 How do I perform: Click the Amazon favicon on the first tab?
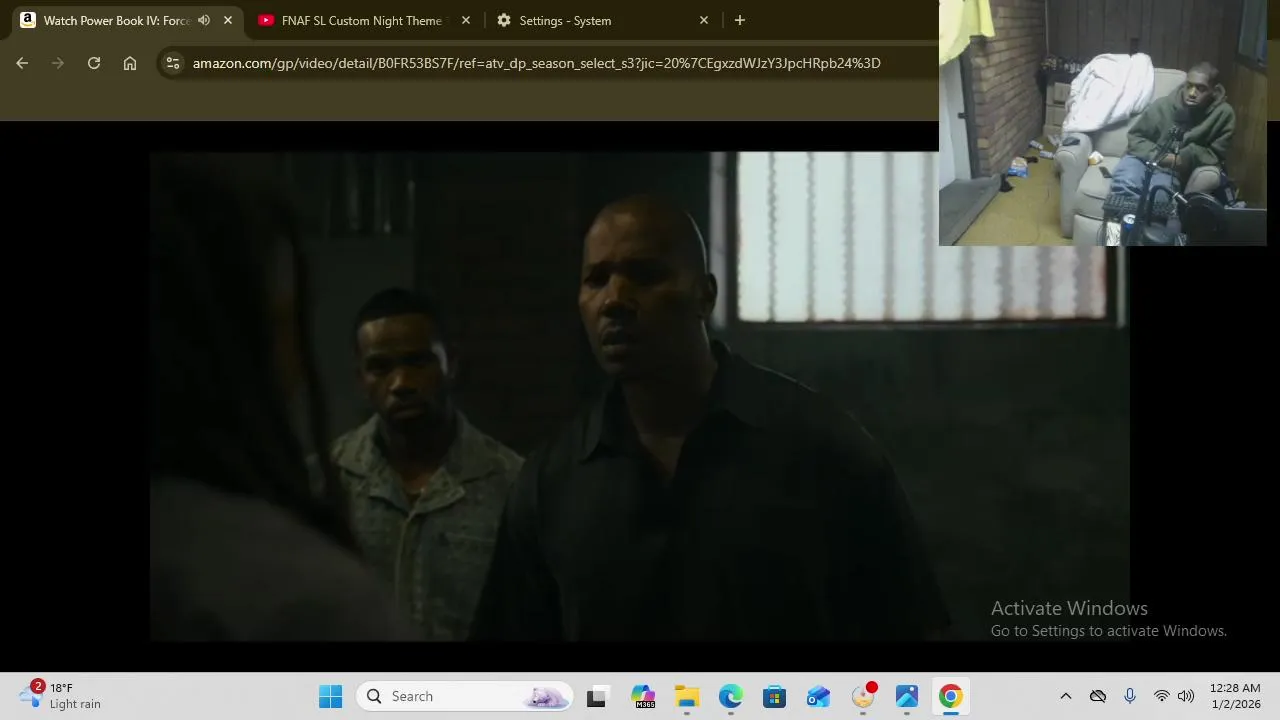[28, 20]
